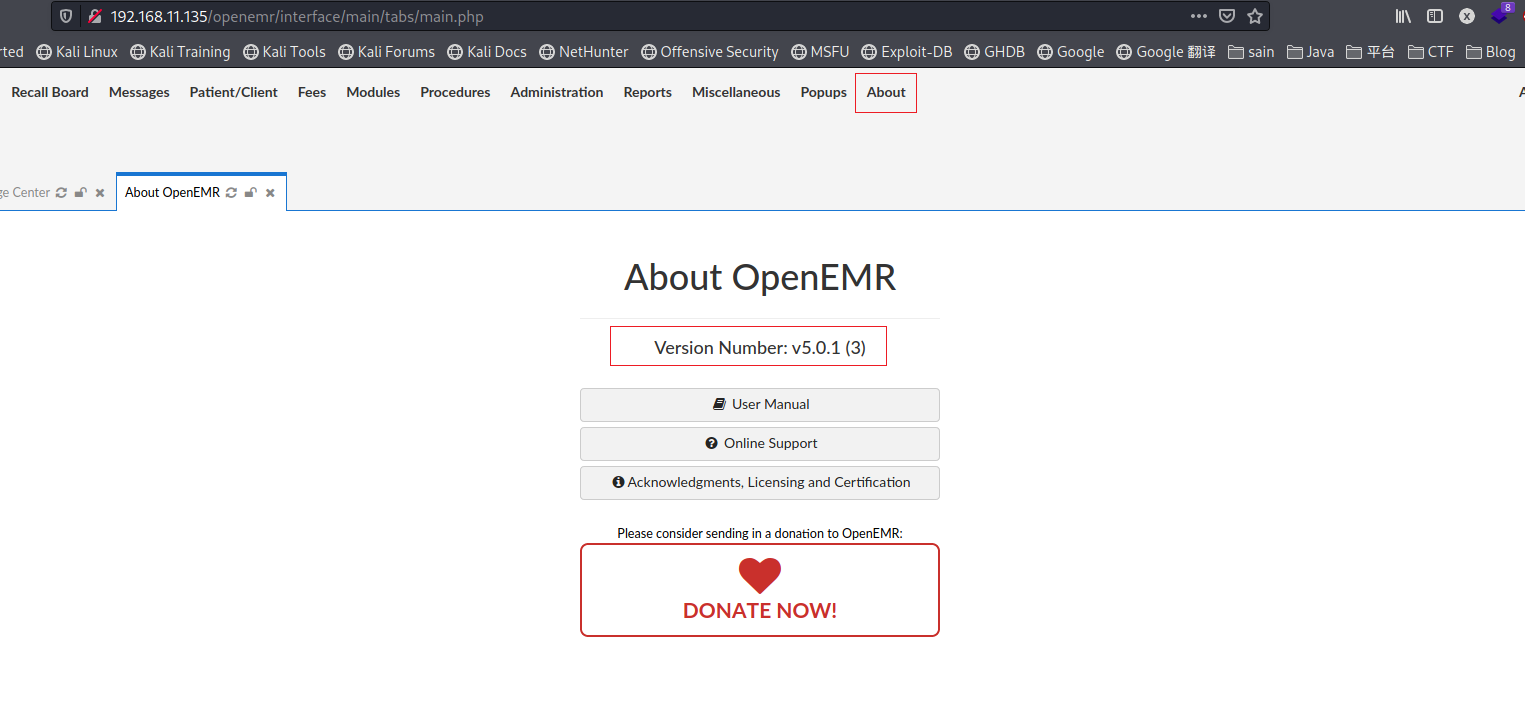Bookmark this page with the star
The width and height of the screenshot is (1525, 723).
(1255, 16)
